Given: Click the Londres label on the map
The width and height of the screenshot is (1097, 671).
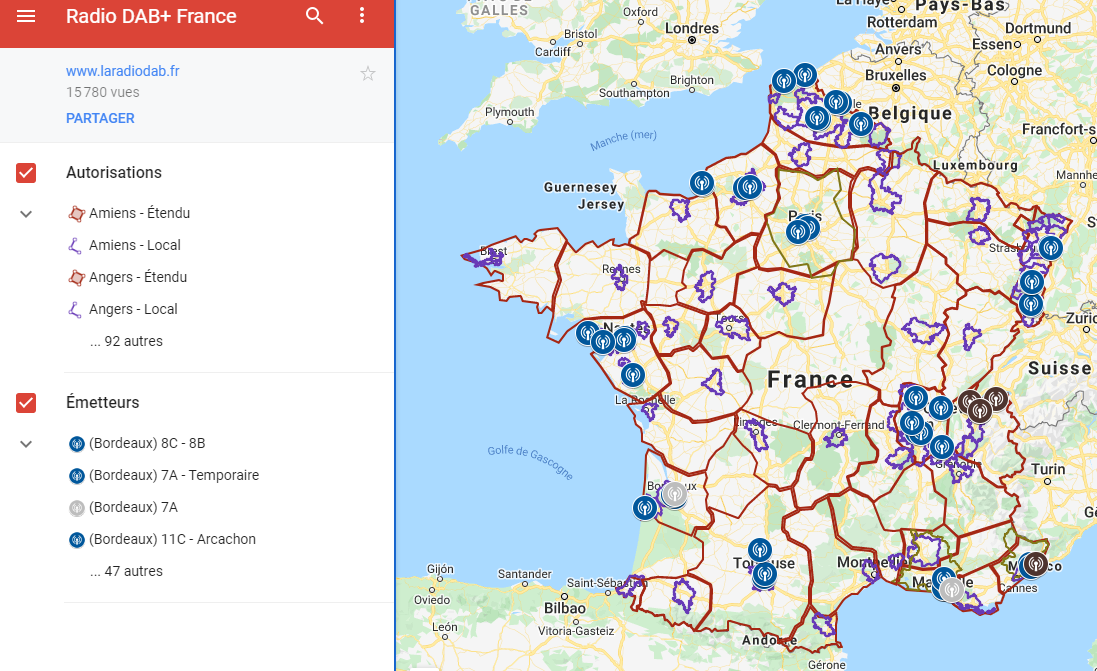Looking at the screenshot, I should point(691,29).
